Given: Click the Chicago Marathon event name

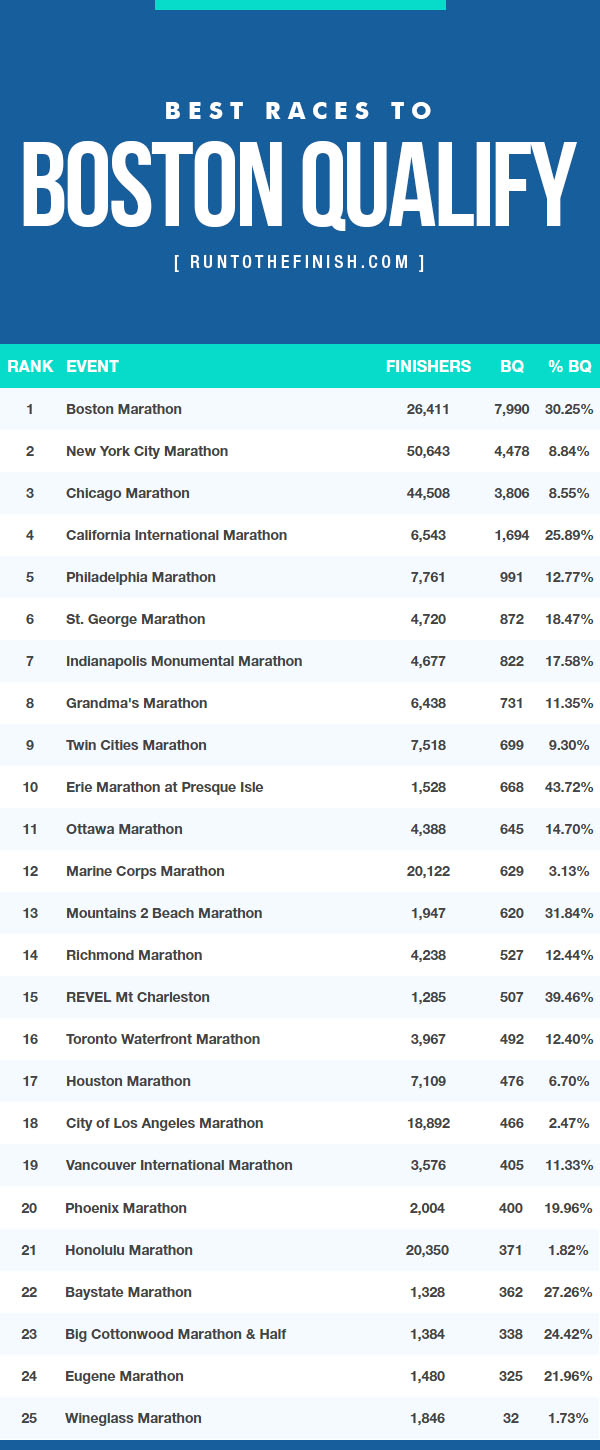Looking at the screenshot, I should [x=128, y=493].
